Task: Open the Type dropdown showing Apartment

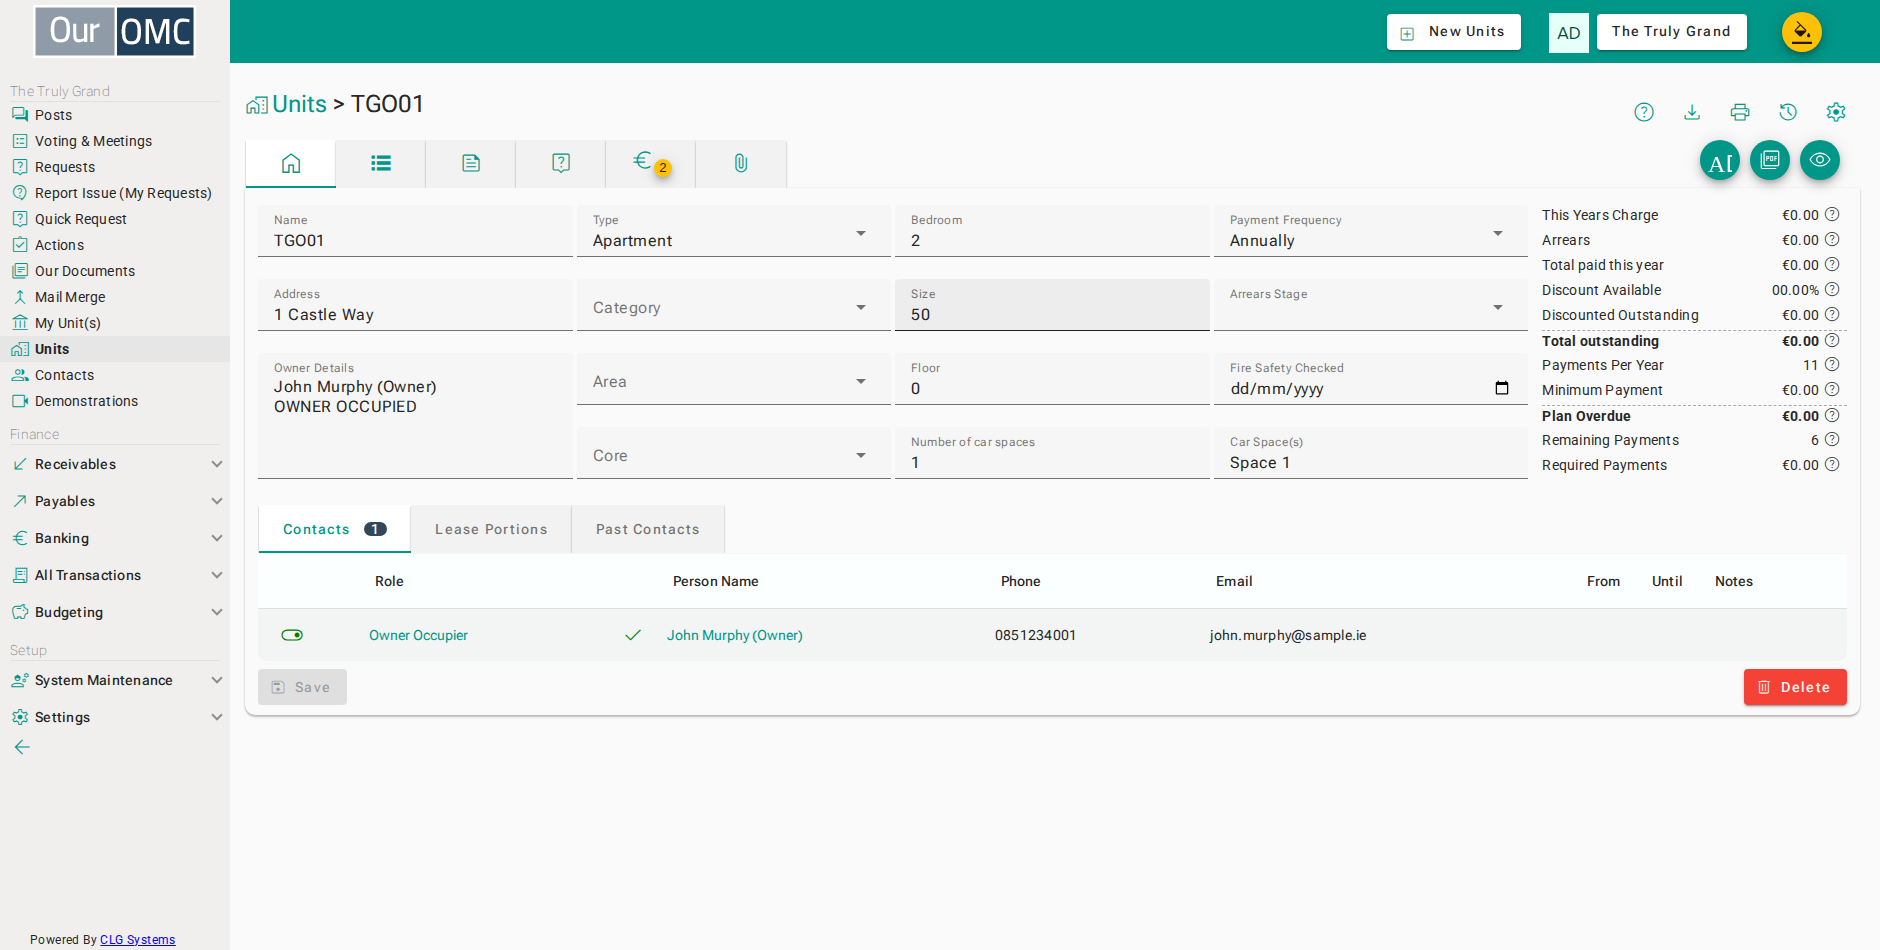Action: click(733, 232)
